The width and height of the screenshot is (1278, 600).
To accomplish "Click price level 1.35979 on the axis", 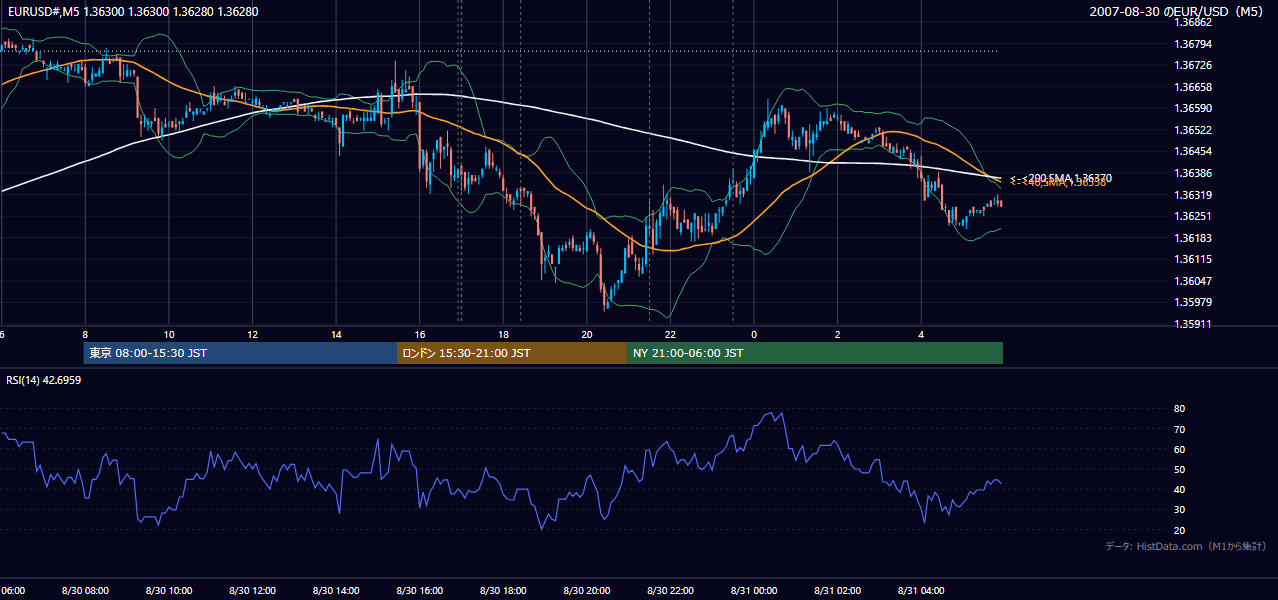I will tap(1192, 302).
